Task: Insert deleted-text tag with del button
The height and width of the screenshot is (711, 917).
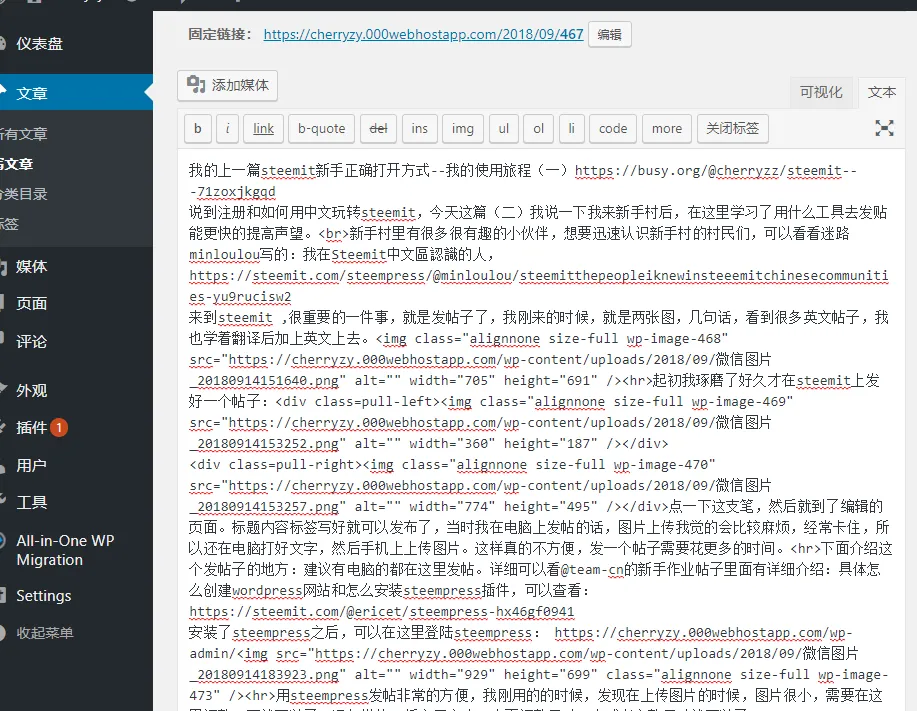Action: tap(378, 129)
